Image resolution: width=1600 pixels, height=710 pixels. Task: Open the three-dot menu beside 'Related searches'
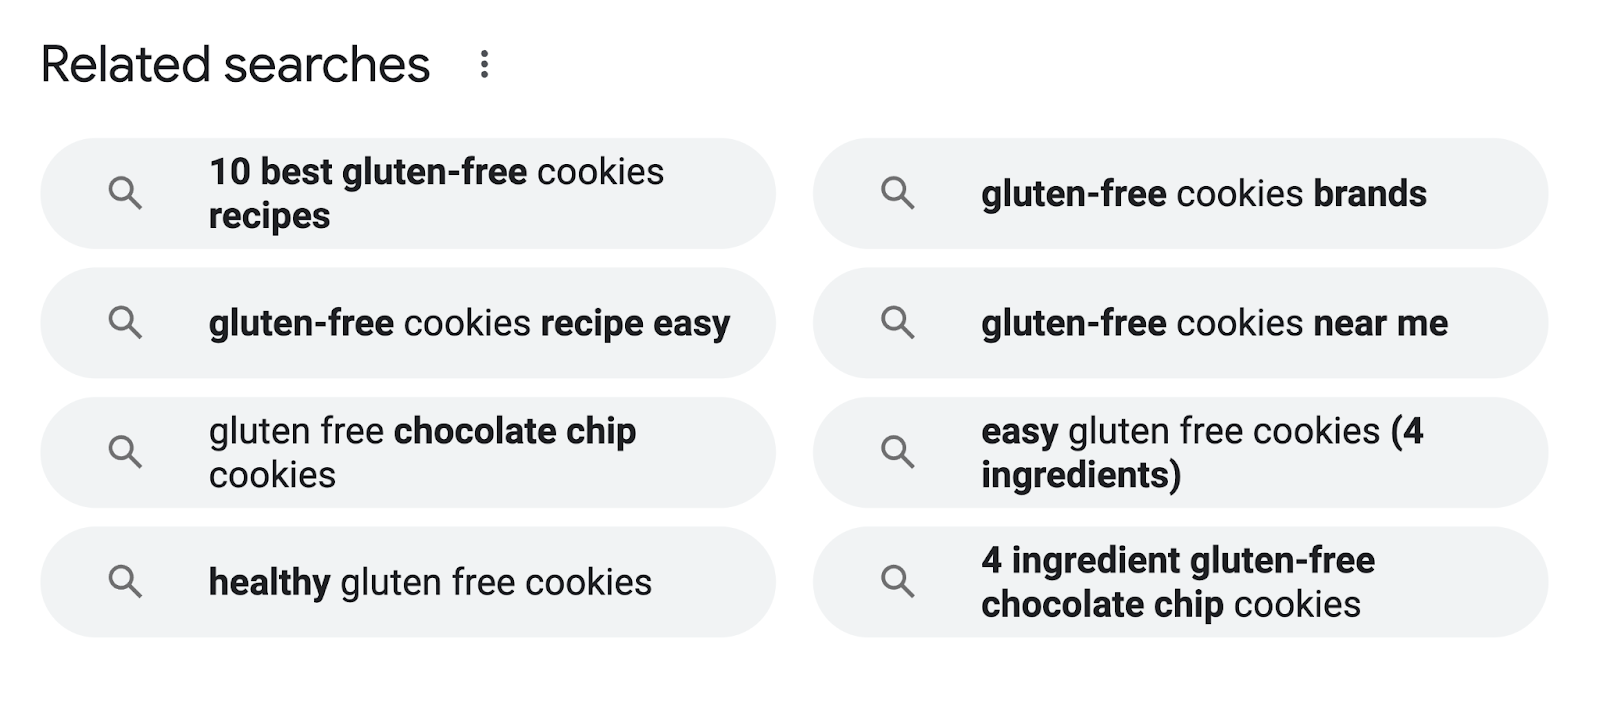[487, 64]
